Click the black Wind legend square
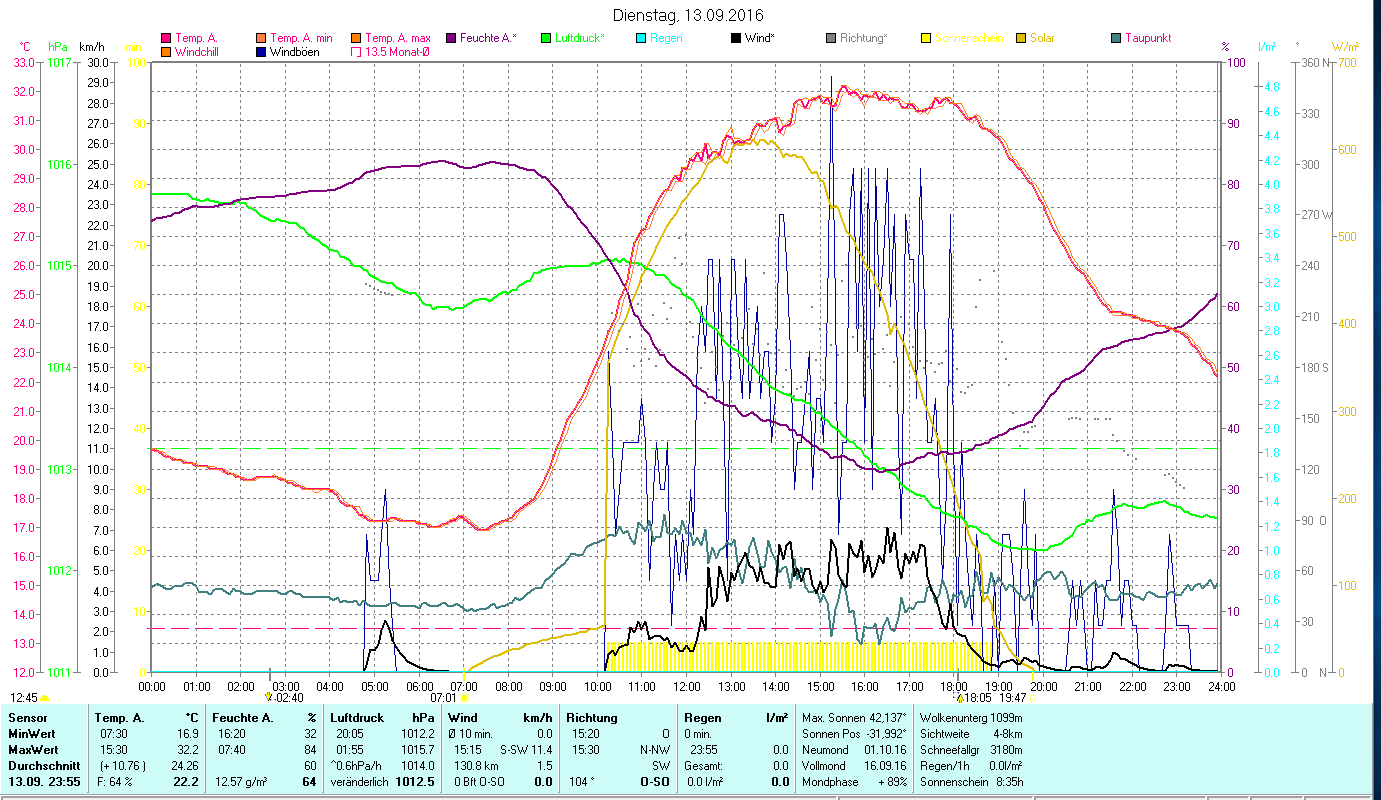 click(x=736, y=38)
